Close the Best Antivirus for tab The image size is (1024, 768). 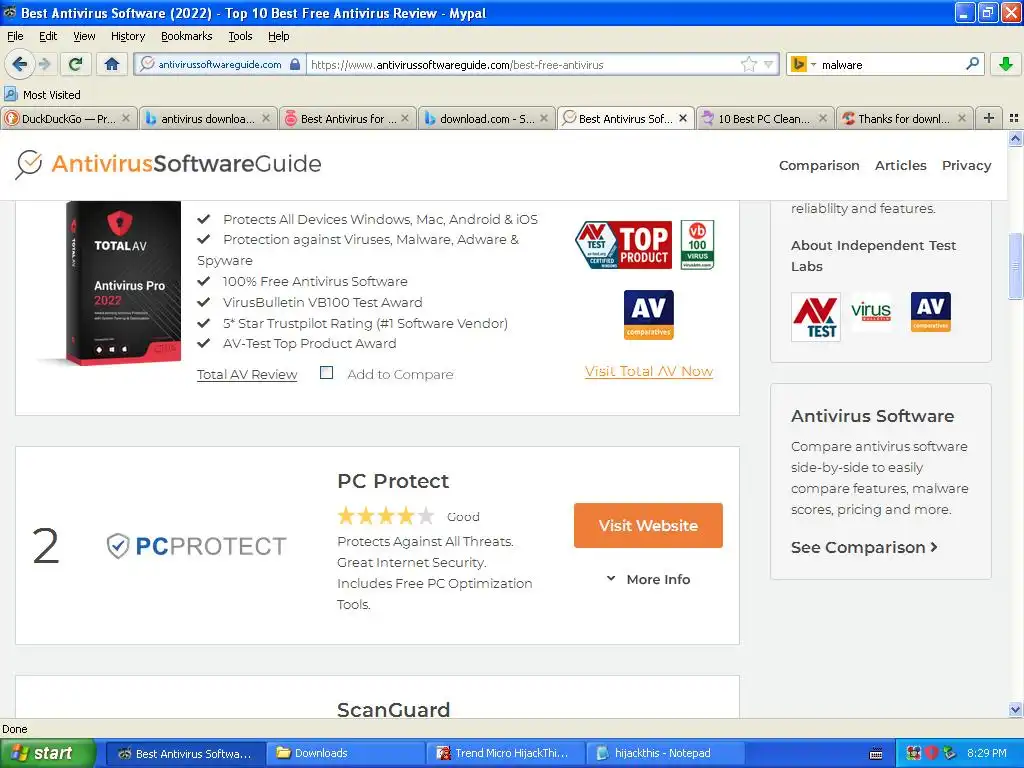[x=405, y=118]
